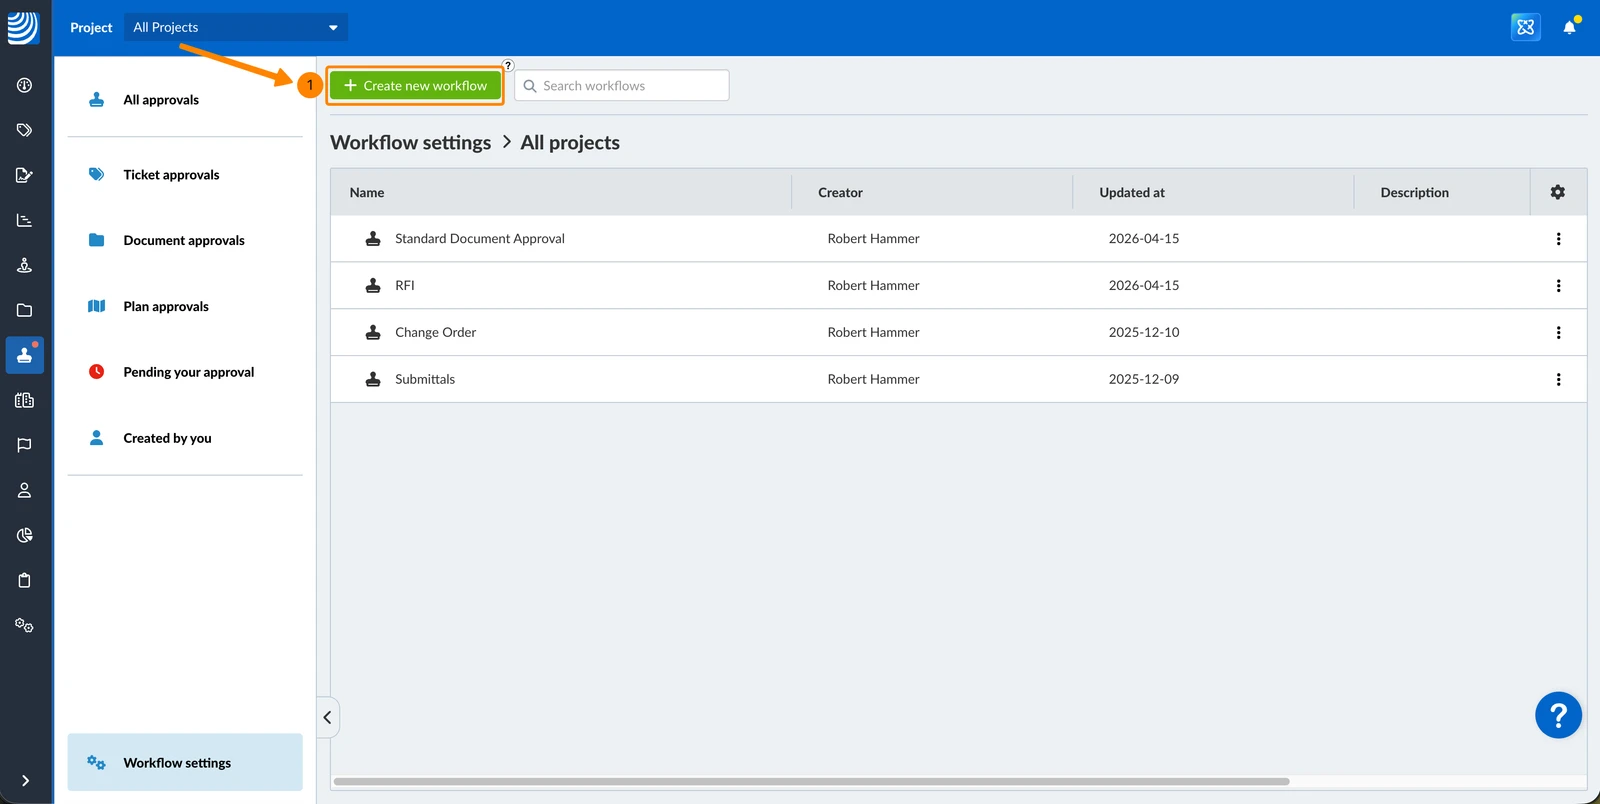The height and width of the screenshot is (804, 1600).
Task: Click the date 2025-12-10
Action: click(1144, 333)
